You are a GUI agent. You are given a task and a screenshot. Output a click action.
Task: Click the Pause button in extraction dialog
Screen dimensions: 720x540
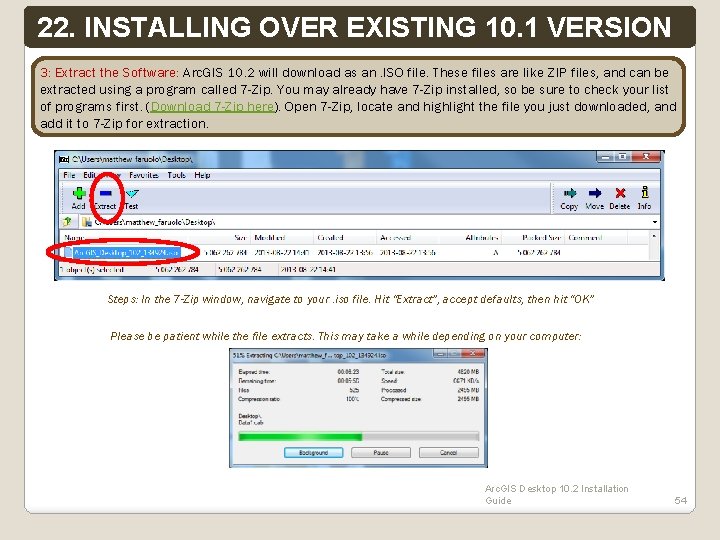[x=381, y=453]
